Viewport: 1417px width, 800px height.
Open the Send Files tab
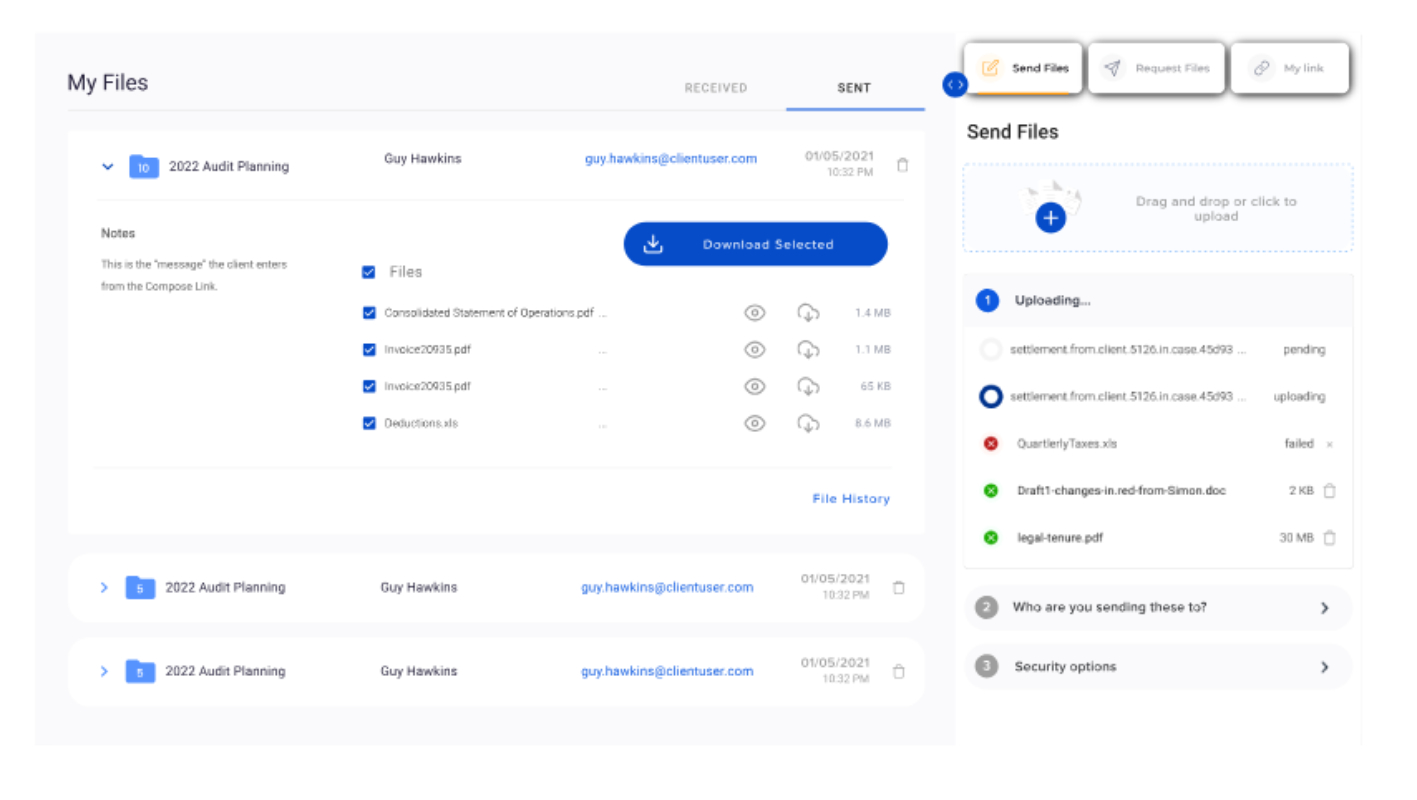click(x=1023, y=68)
